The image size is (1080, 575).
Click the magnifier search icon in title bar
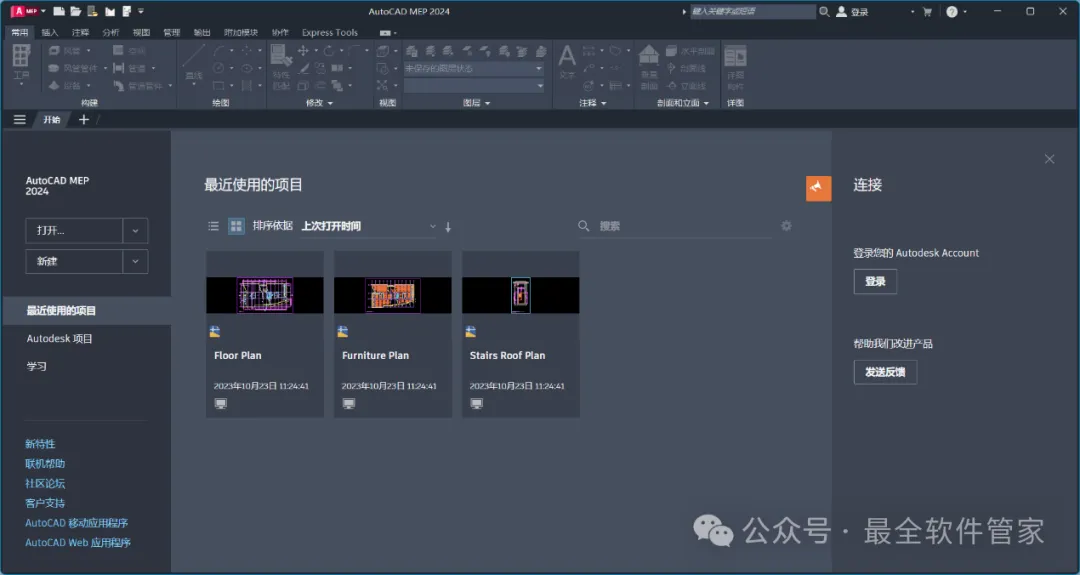(824, 11)
